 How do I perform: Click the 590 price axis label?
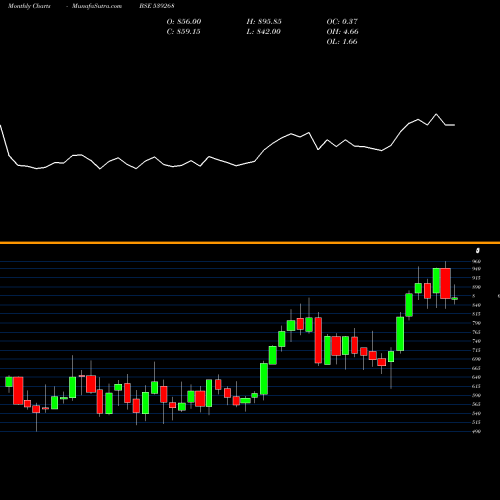point(477,395)
